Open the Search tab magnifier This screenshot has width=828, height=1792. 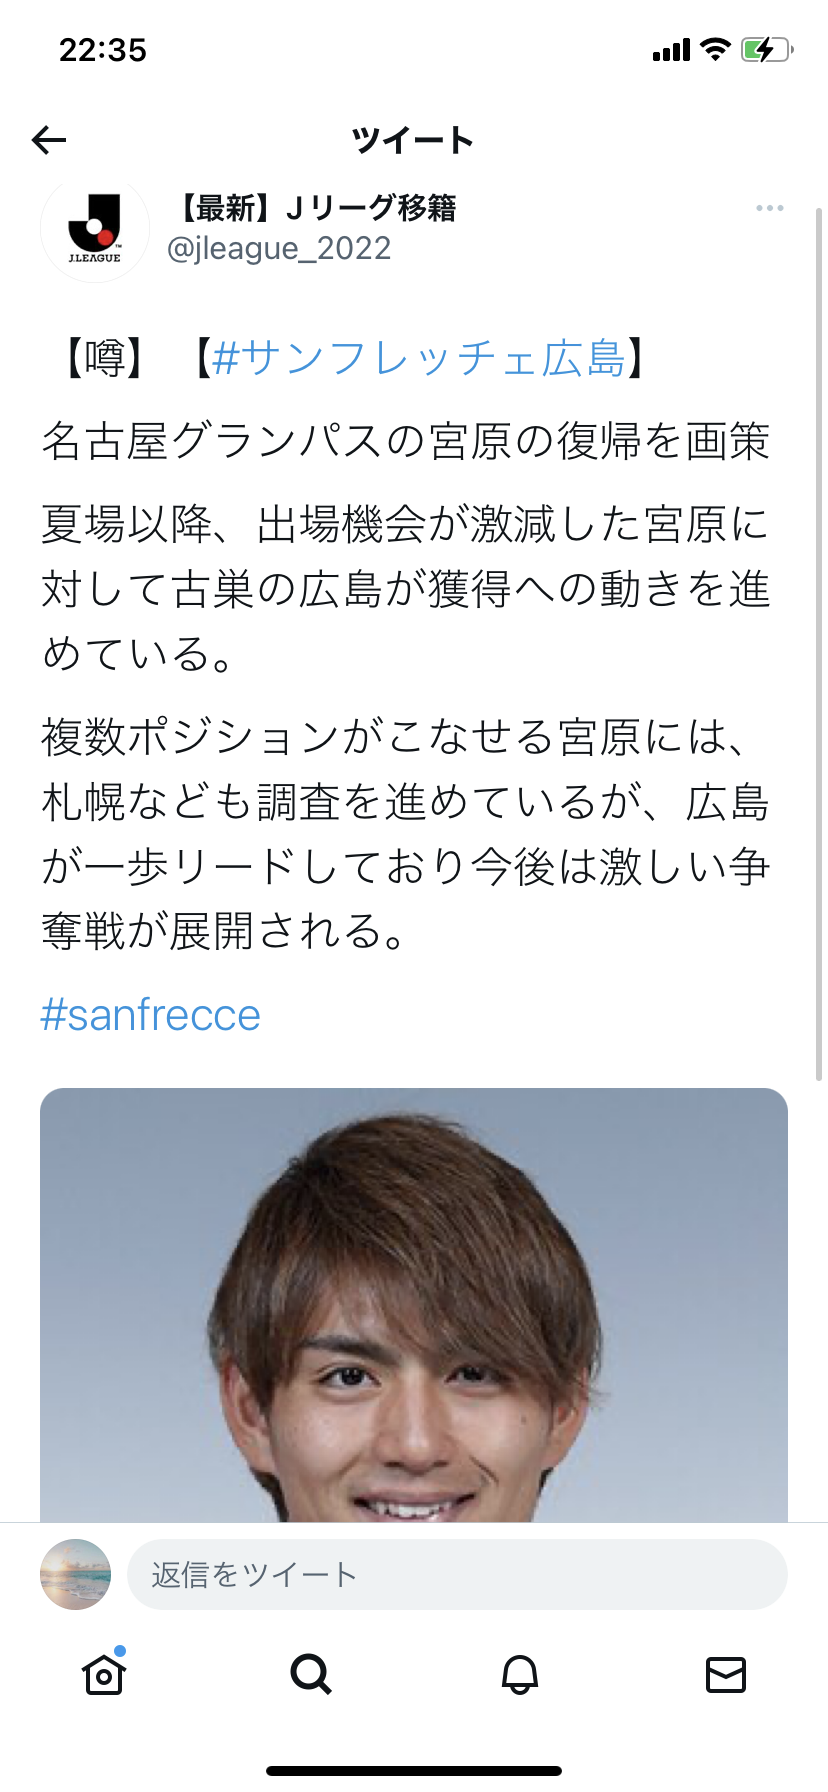tap(311, 1674)
